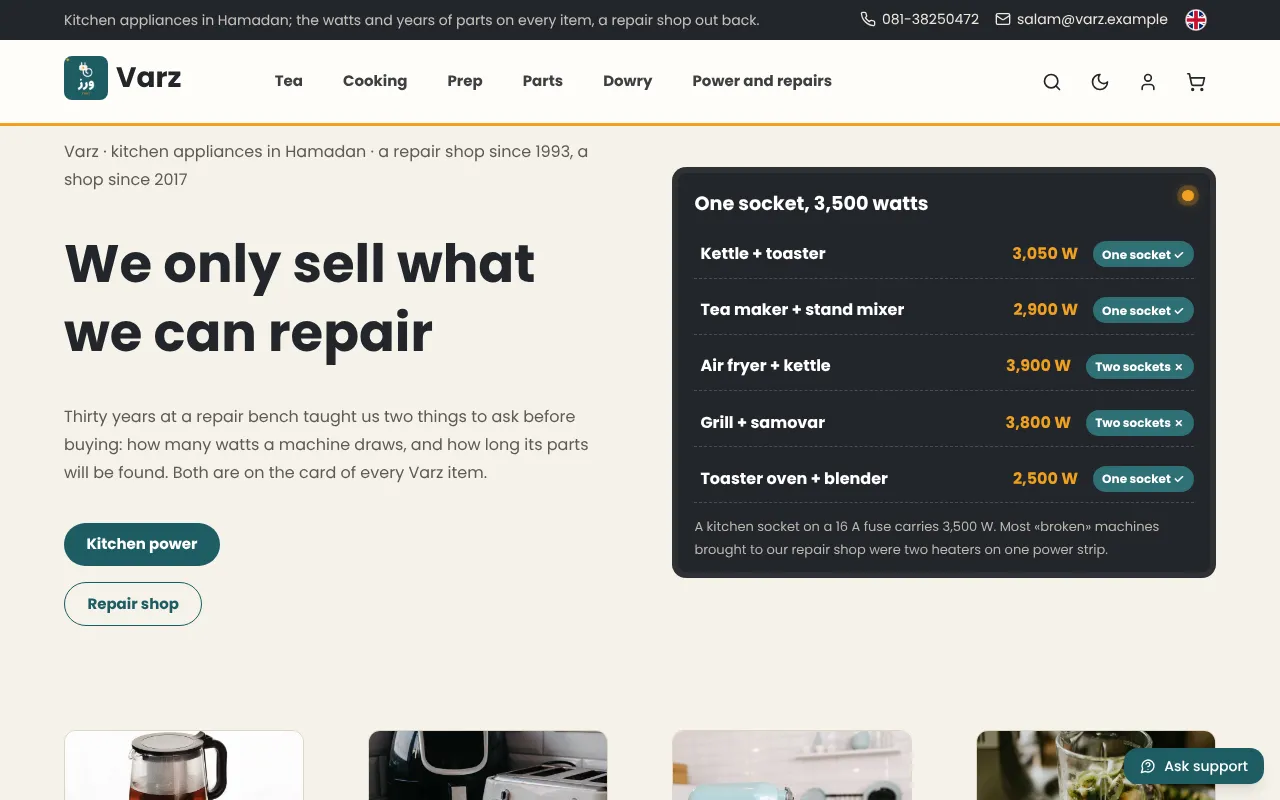The image size is (1280, 800).
Task: Click the envelope email icon
Action: click(1003, 19)
